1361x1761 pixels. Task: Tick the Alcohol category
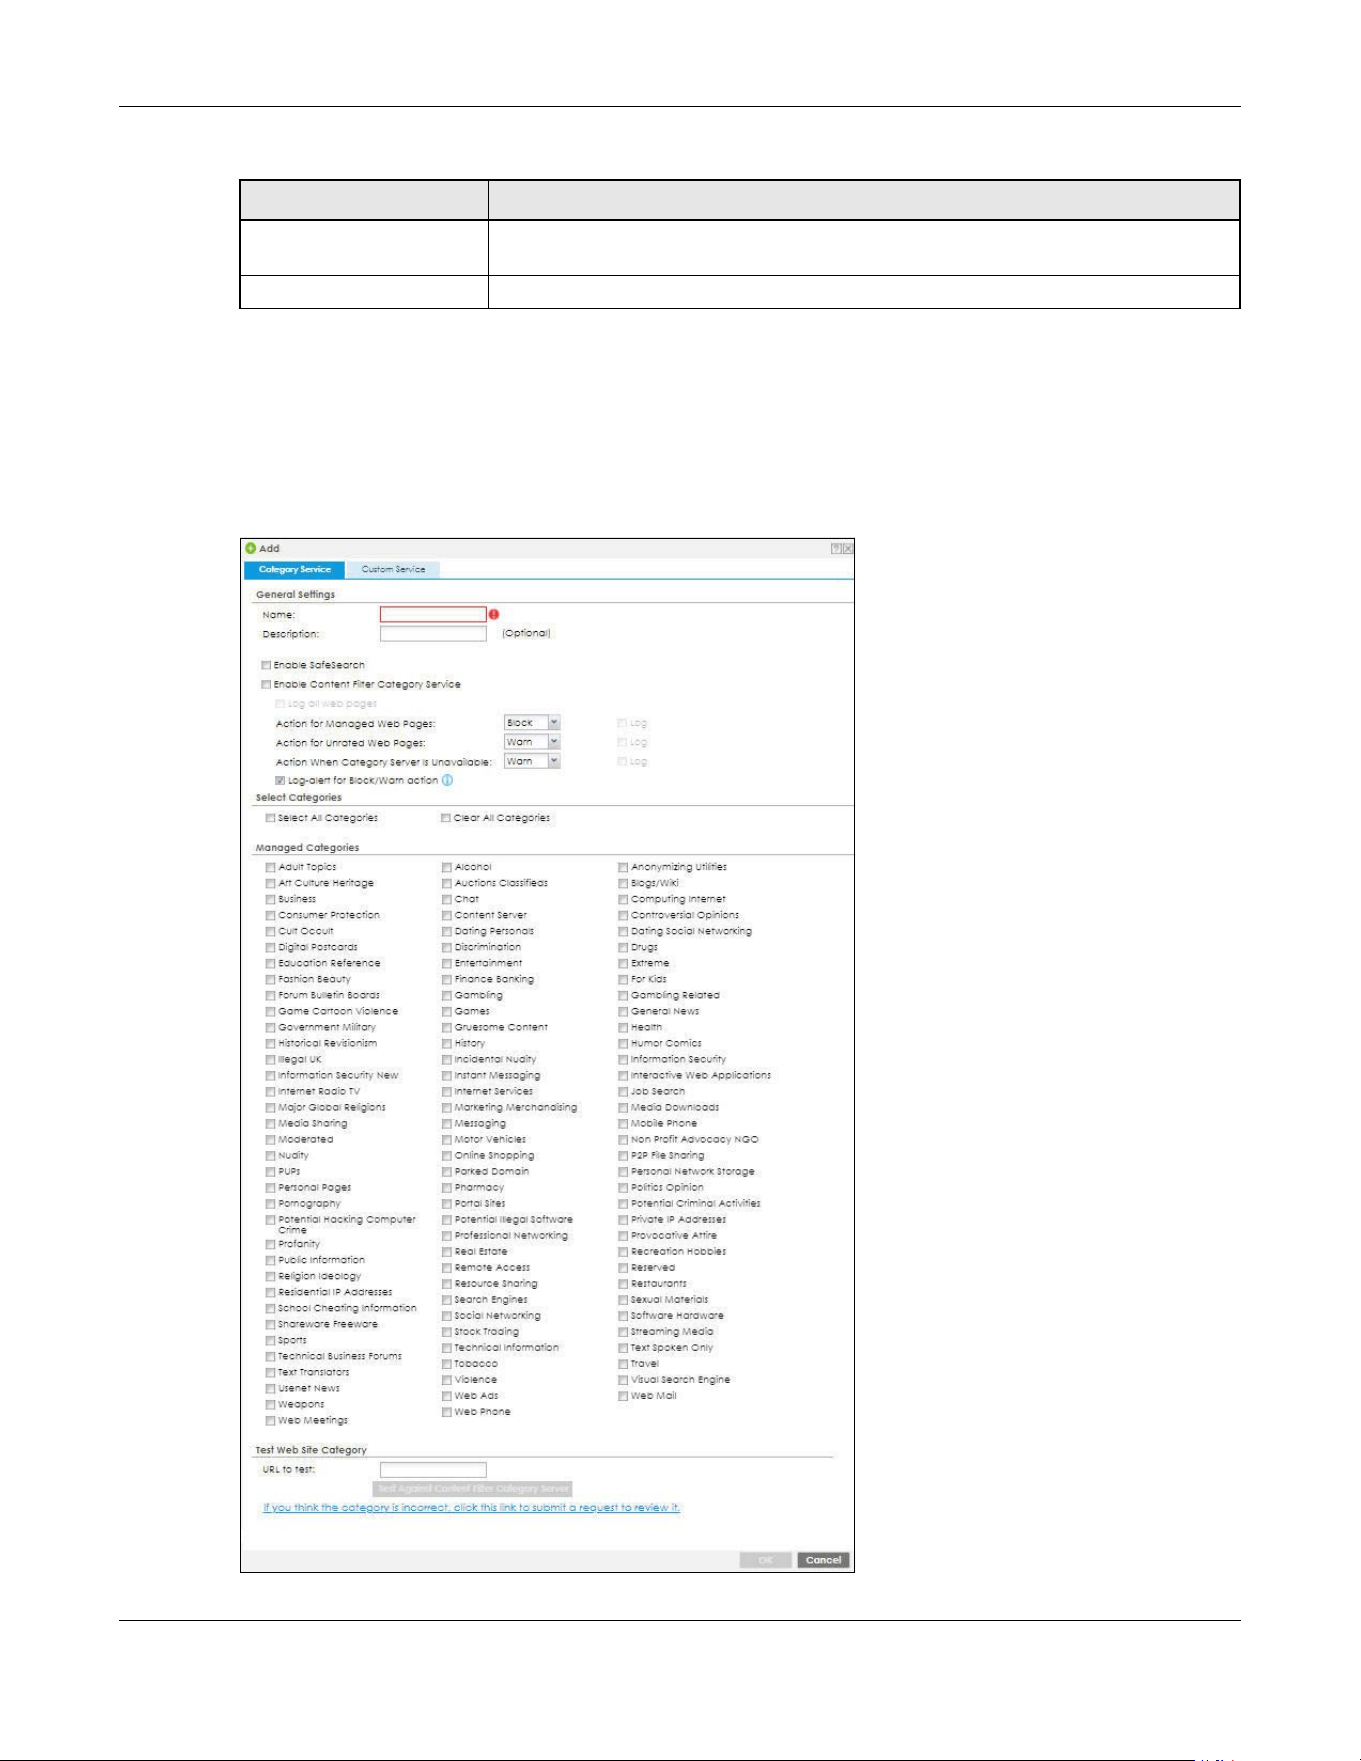click(x=447, y=867)
